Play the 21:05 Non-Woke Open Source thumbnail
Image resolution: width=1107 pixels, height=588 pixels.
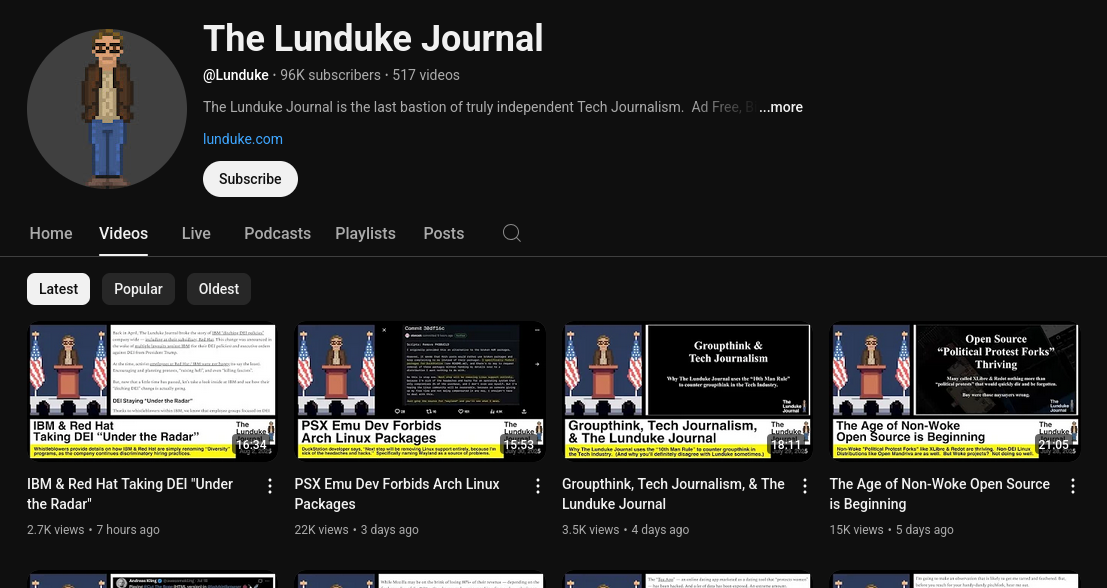click(955, 392)
